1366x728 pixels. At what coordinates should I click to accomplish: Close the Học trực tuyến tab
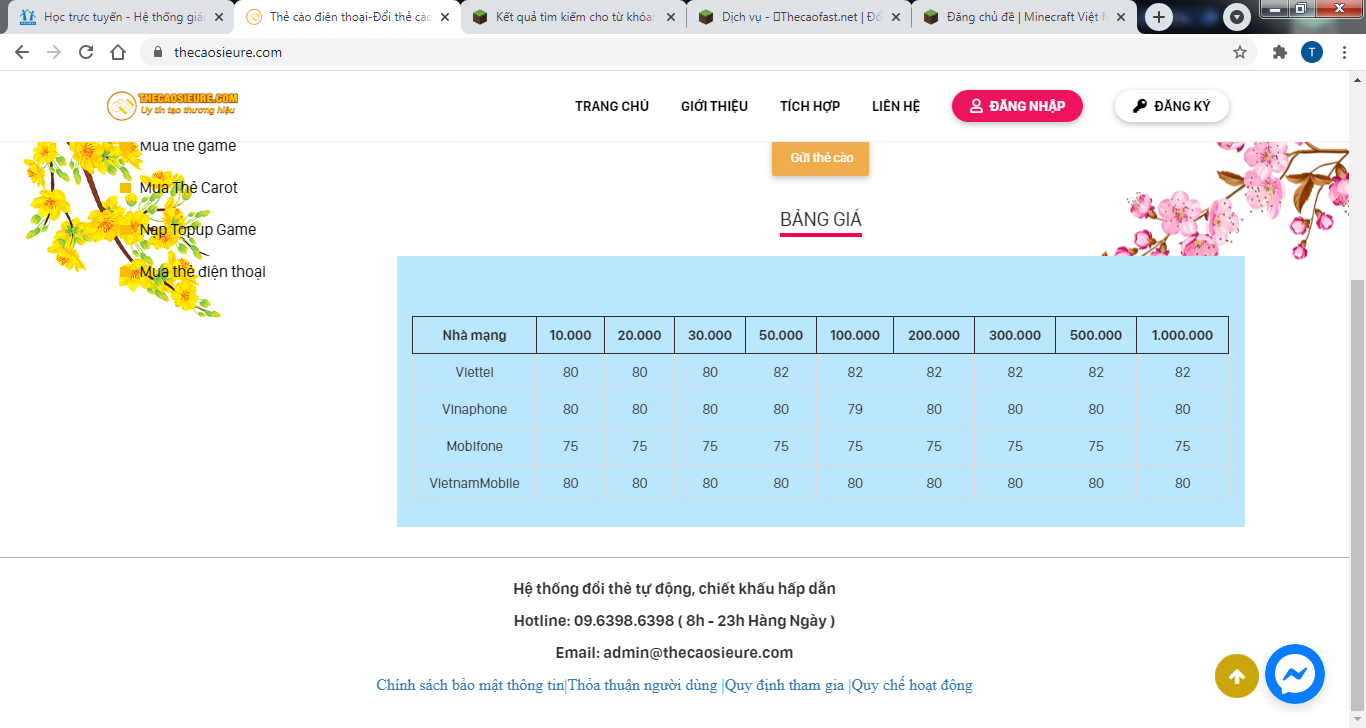click(x=219, y=17)
